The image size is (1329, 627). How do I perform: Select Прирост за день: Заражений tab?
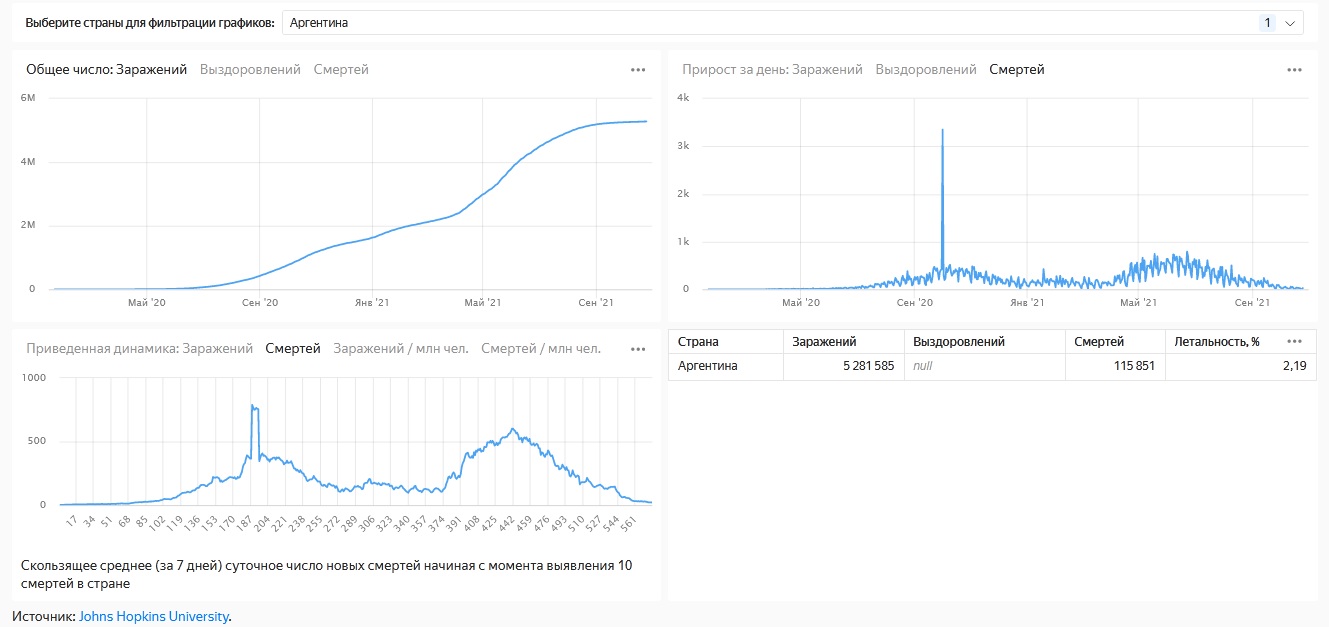tap(772, 70)
